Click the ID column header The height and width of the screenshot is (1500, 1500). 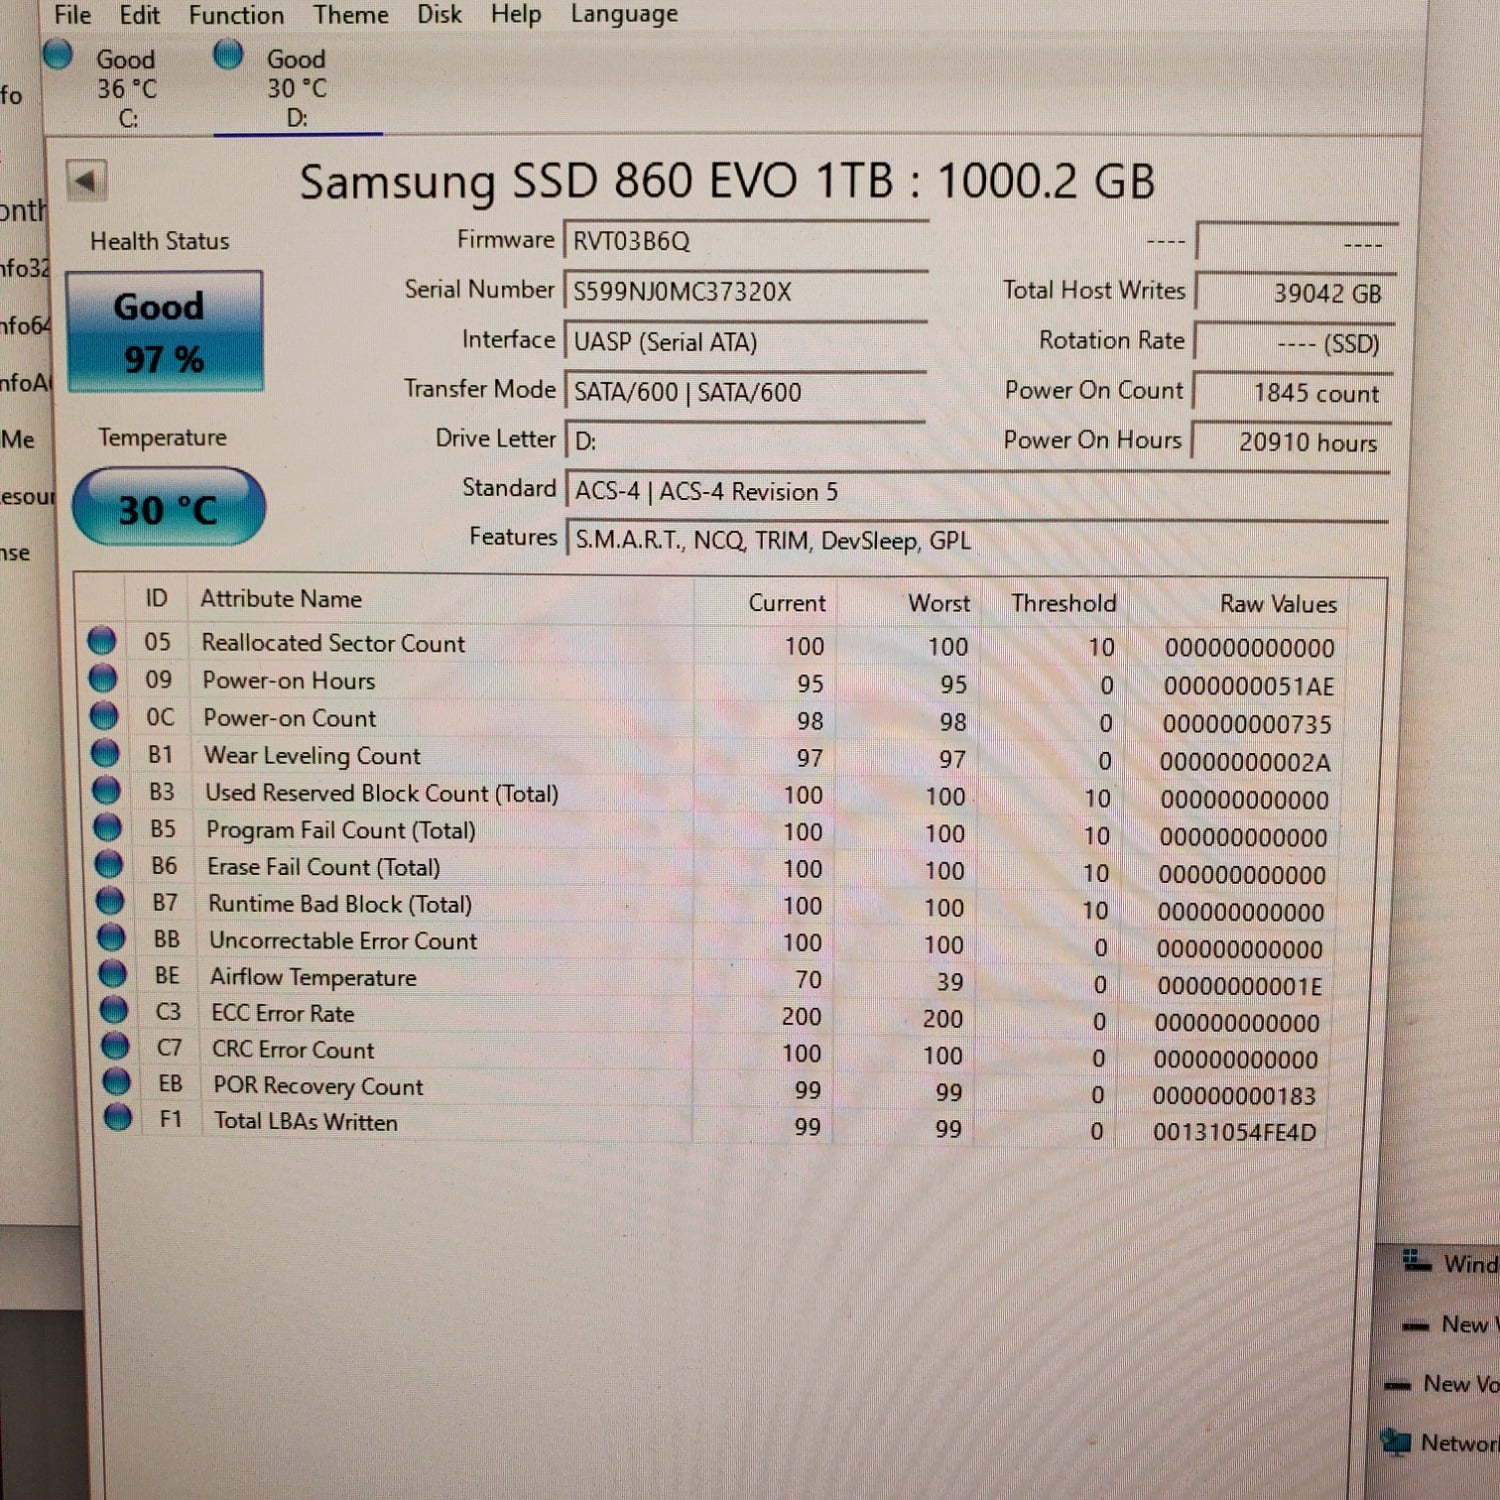coord(156,598)
